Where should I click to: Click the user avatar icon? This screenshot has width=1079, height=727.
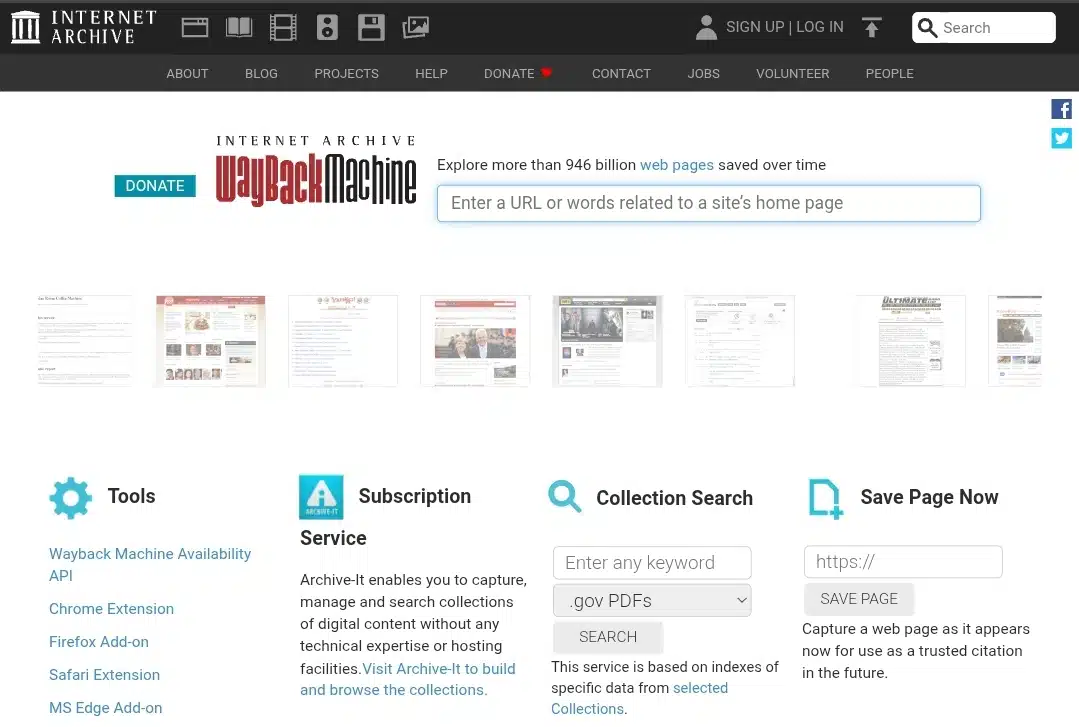pos(706,28)
